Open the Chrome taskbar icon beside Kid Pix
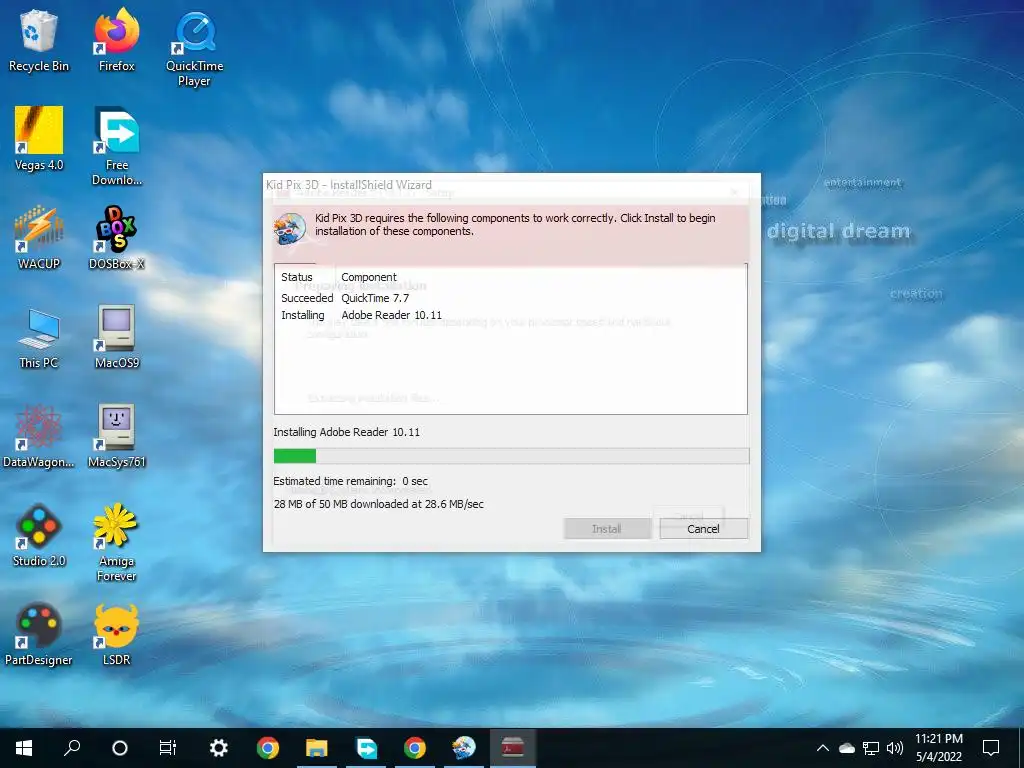Viewport: 1024px width, 768px height. 415,748
